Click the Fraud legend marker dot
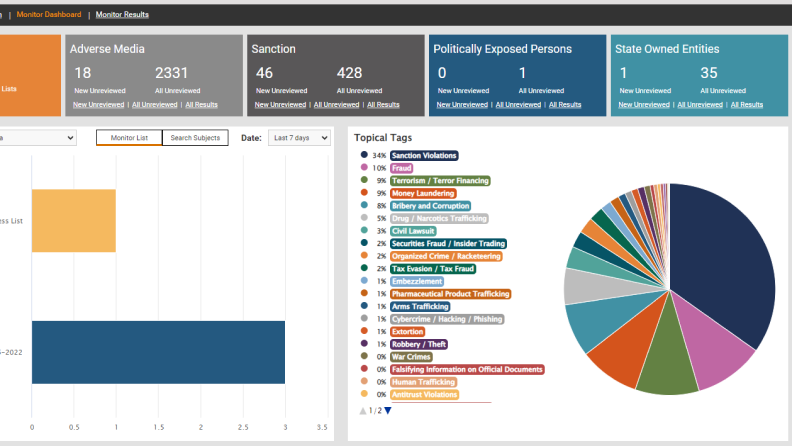Viewport: 792px width, 446px height. pos(363,168)
